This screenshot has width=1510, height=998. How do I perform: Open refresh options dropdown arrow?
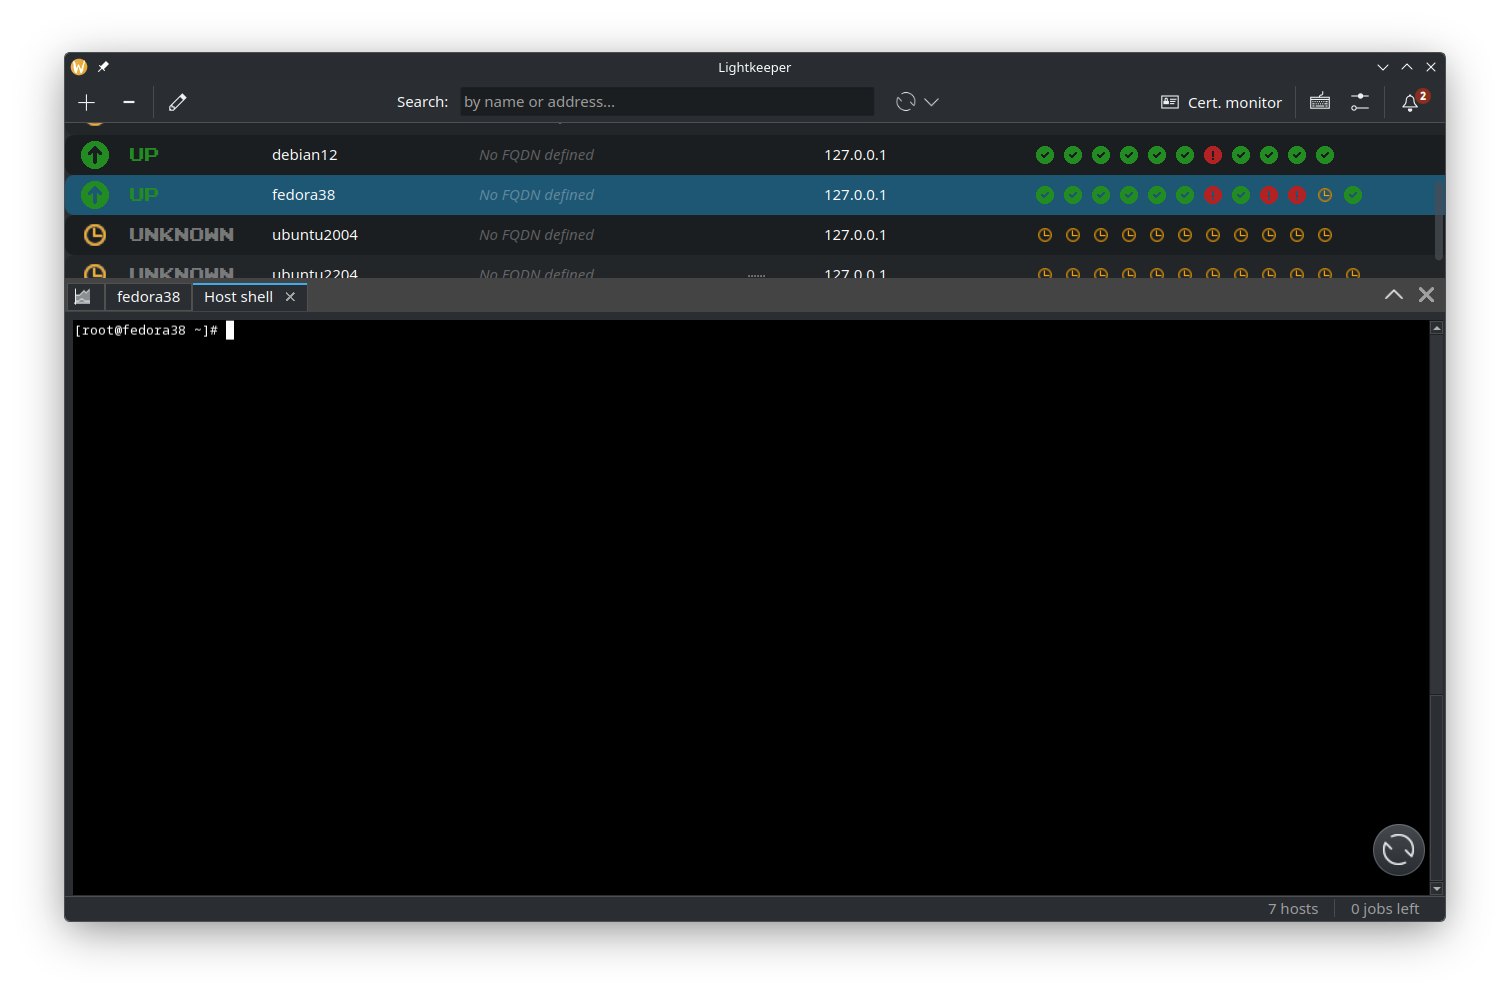click(x=932, y=102)
